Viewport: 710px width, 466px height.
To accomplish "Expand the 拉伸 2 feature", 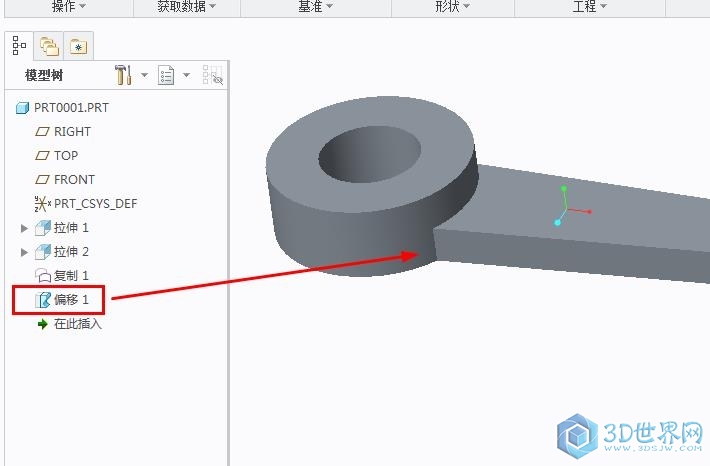I will pos(24,252).
